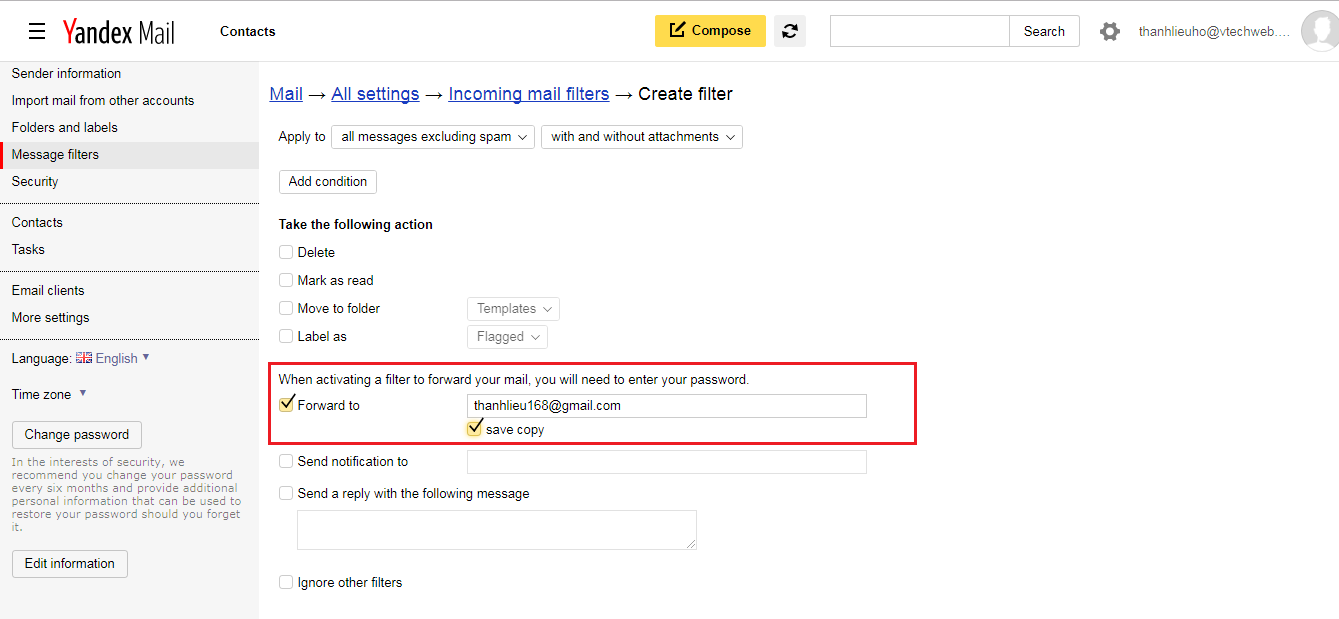1339x619 pixels.
Task: Open the 'with and without attachments' dropdown
Action: point(641,137)
